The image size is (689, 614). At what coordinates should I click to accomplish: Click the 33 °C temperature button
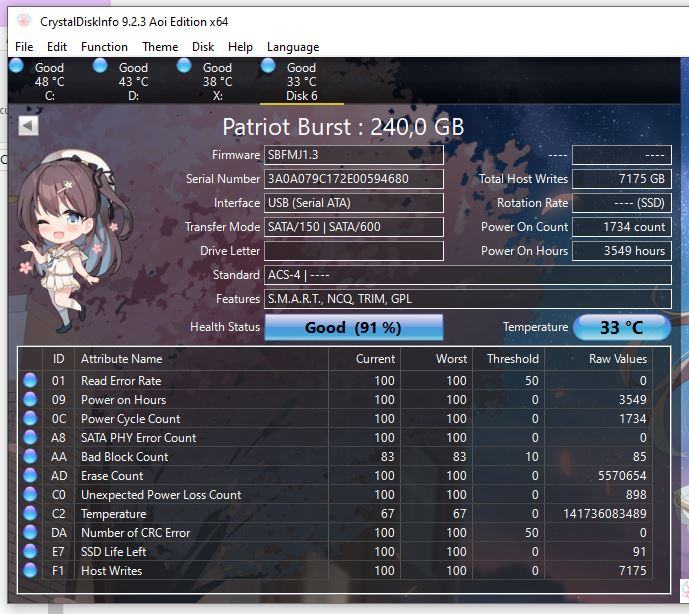(622, 327)
